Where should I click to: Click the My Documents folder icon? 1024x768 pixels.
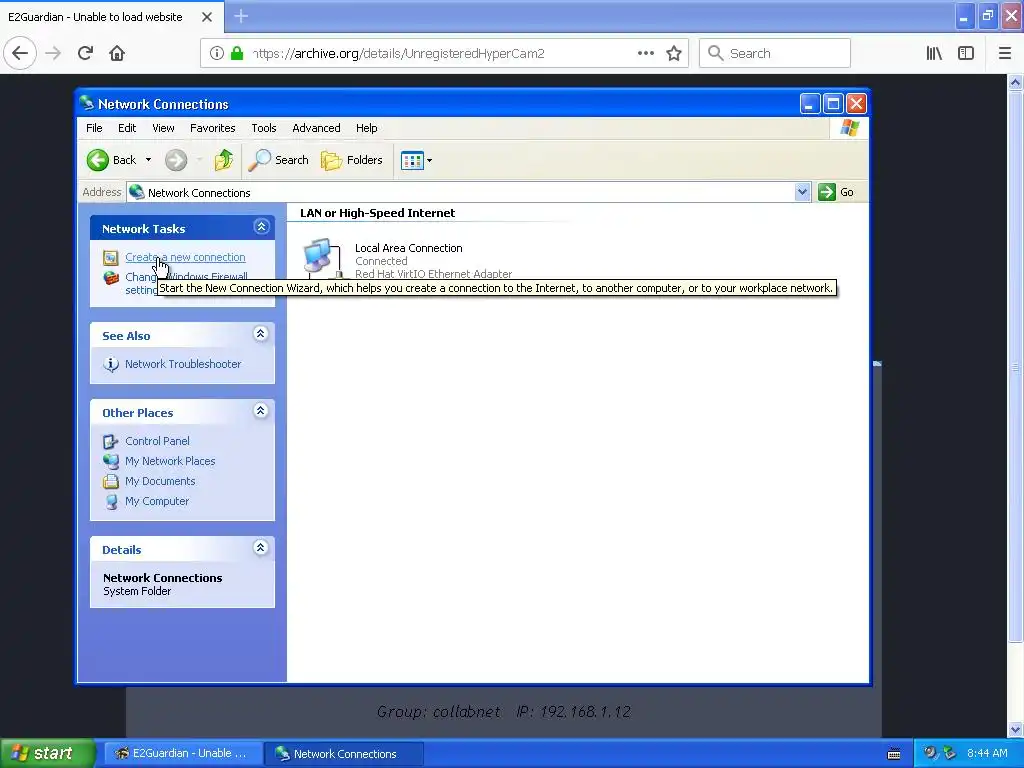[111, 481]
